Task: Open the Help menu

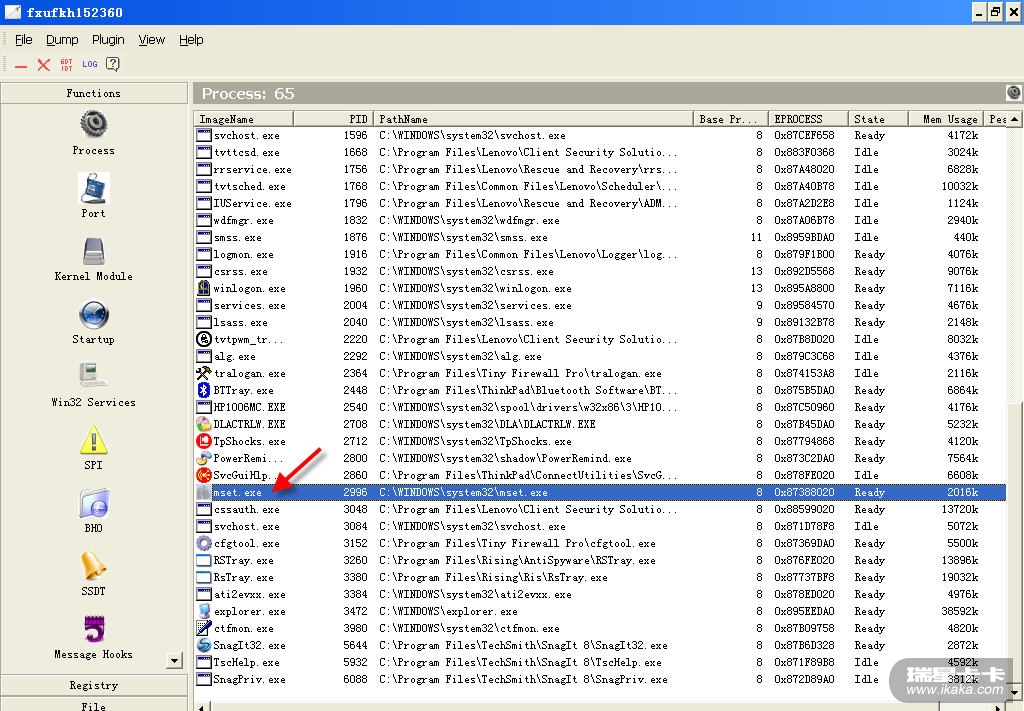Action: (191, 40)
